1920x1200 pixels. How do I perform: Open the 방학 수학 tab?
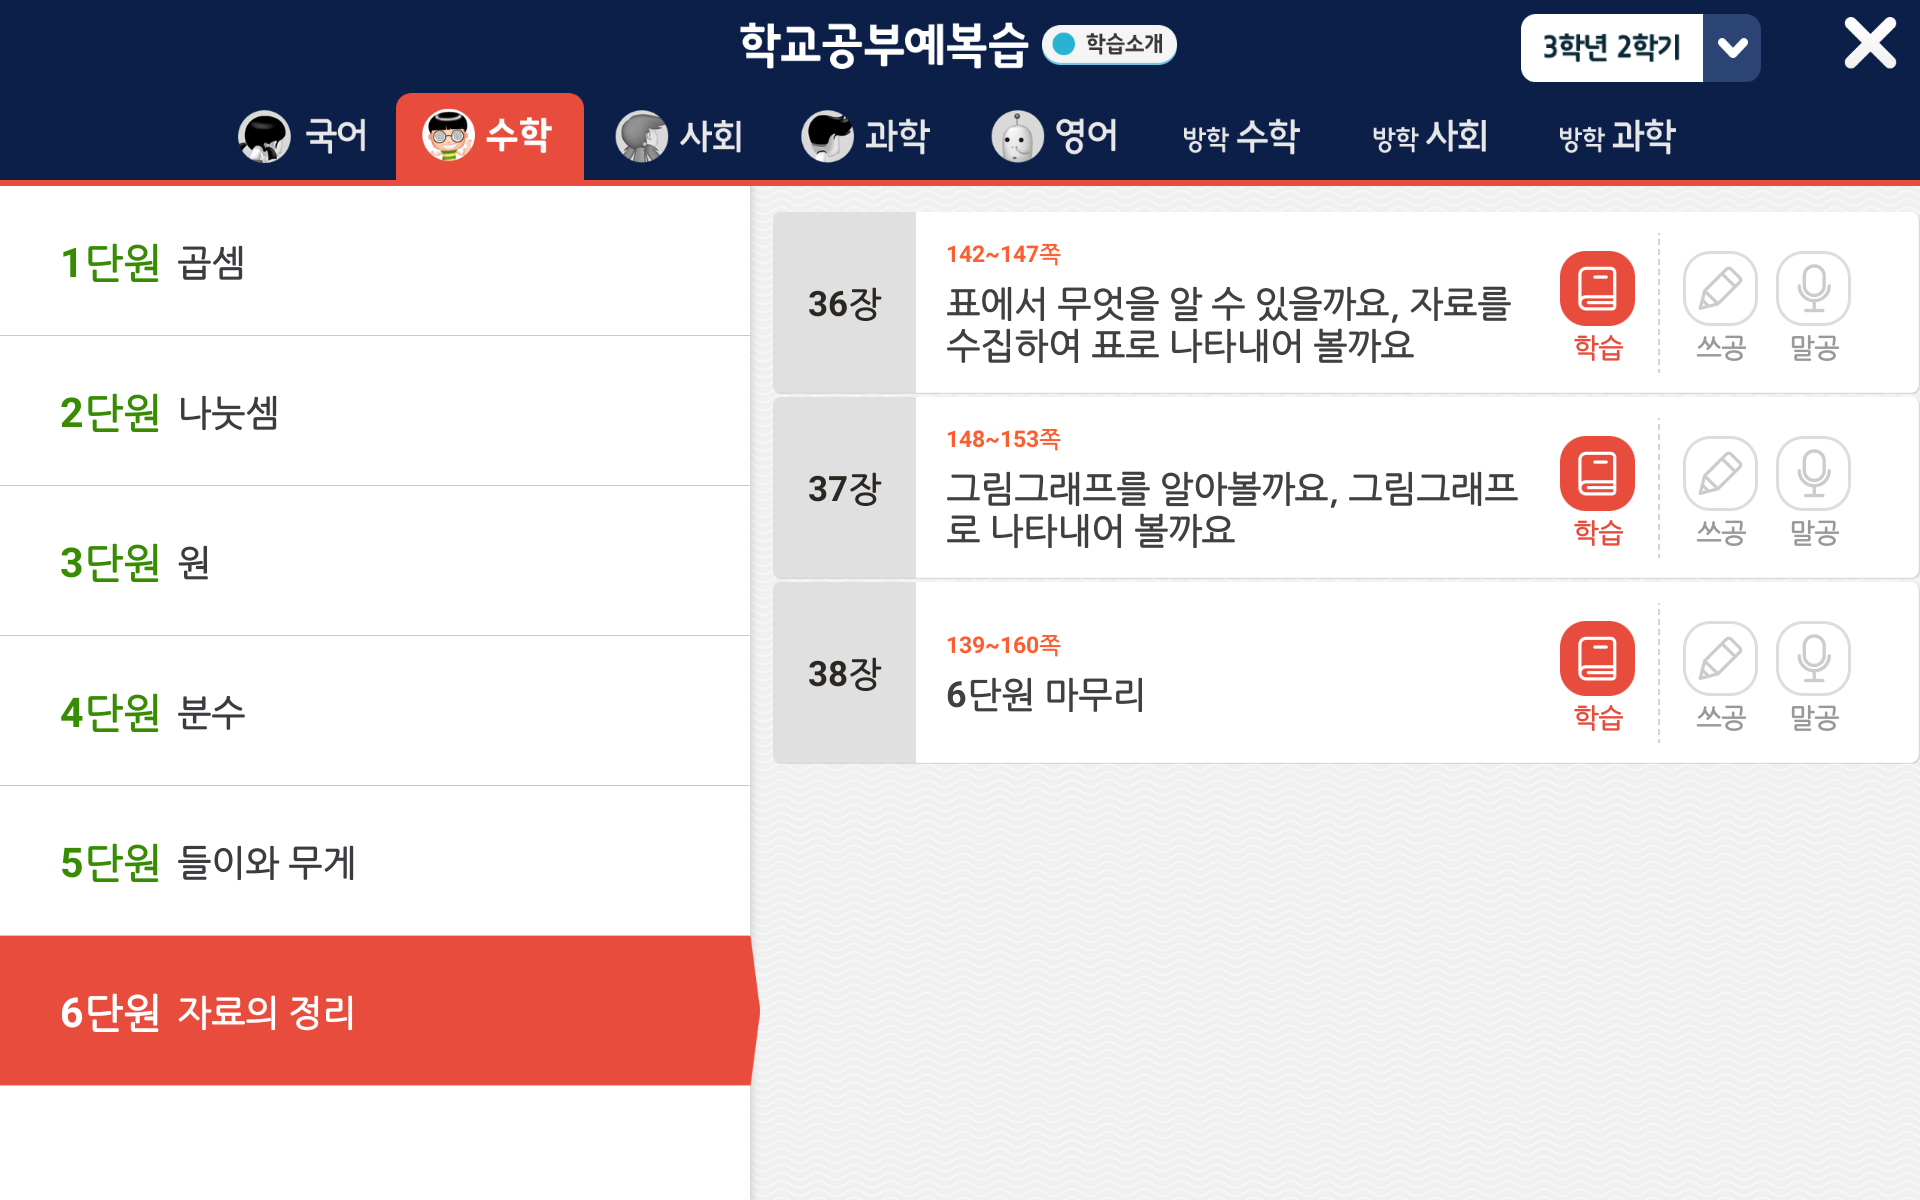tap(1241, 136)
